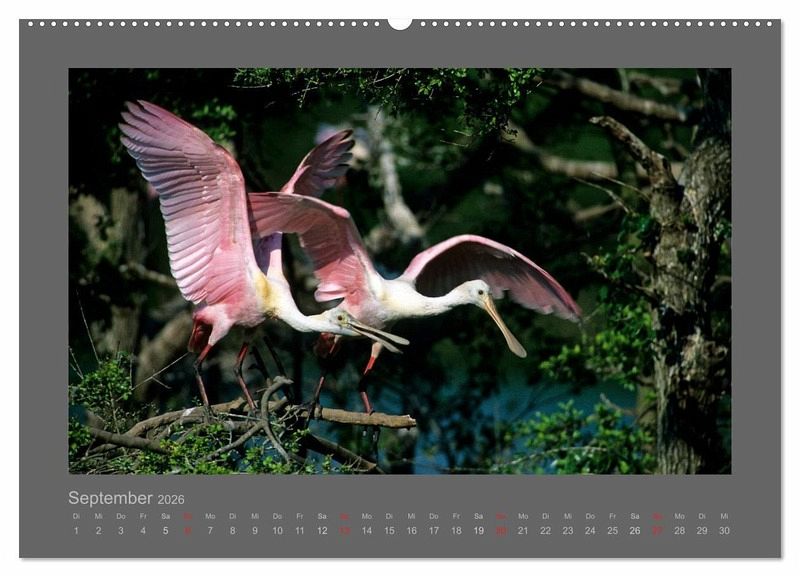Select date 1 in the calendar

pos(76,530)
